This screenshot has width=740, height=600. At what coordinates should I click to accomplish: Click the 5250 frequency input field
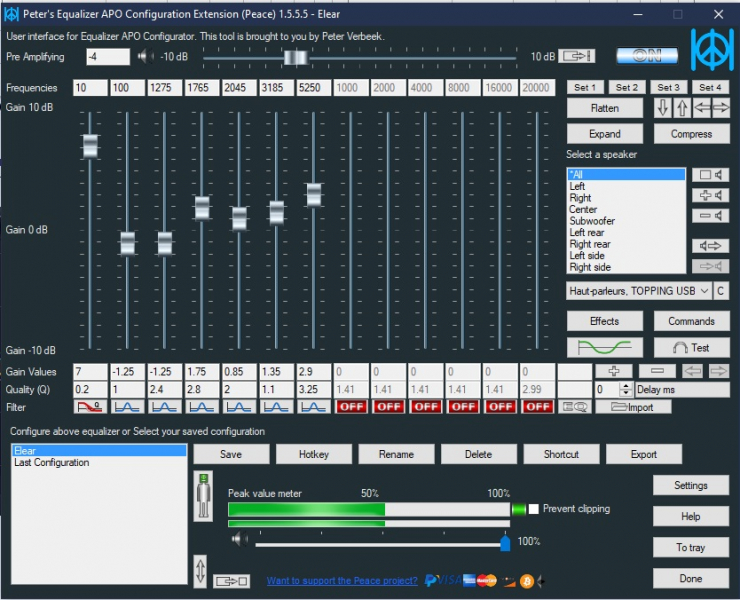313,88
